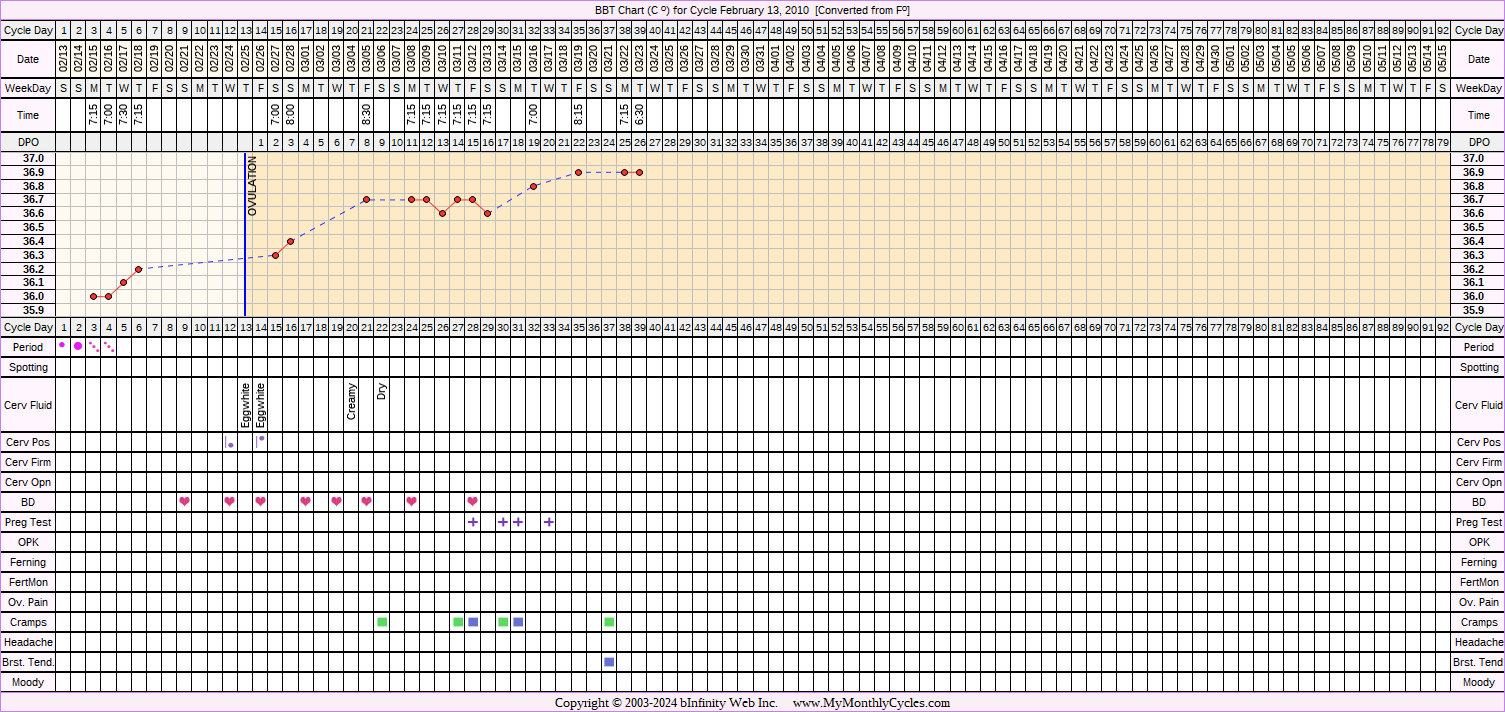Select the Dry cervical fluid entry
The width and height of the screenshot is (1505, 712).
click(x=382, y=391)
